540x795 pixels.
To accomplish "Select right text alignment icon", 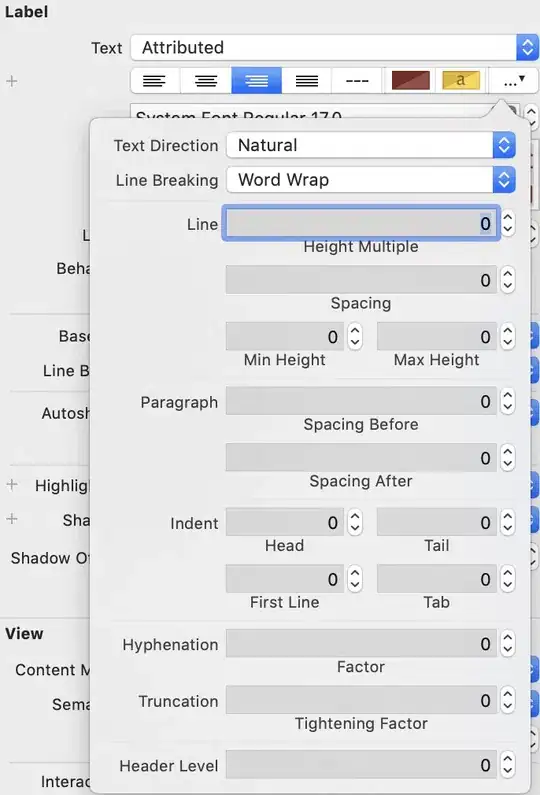I will point(257,81).
